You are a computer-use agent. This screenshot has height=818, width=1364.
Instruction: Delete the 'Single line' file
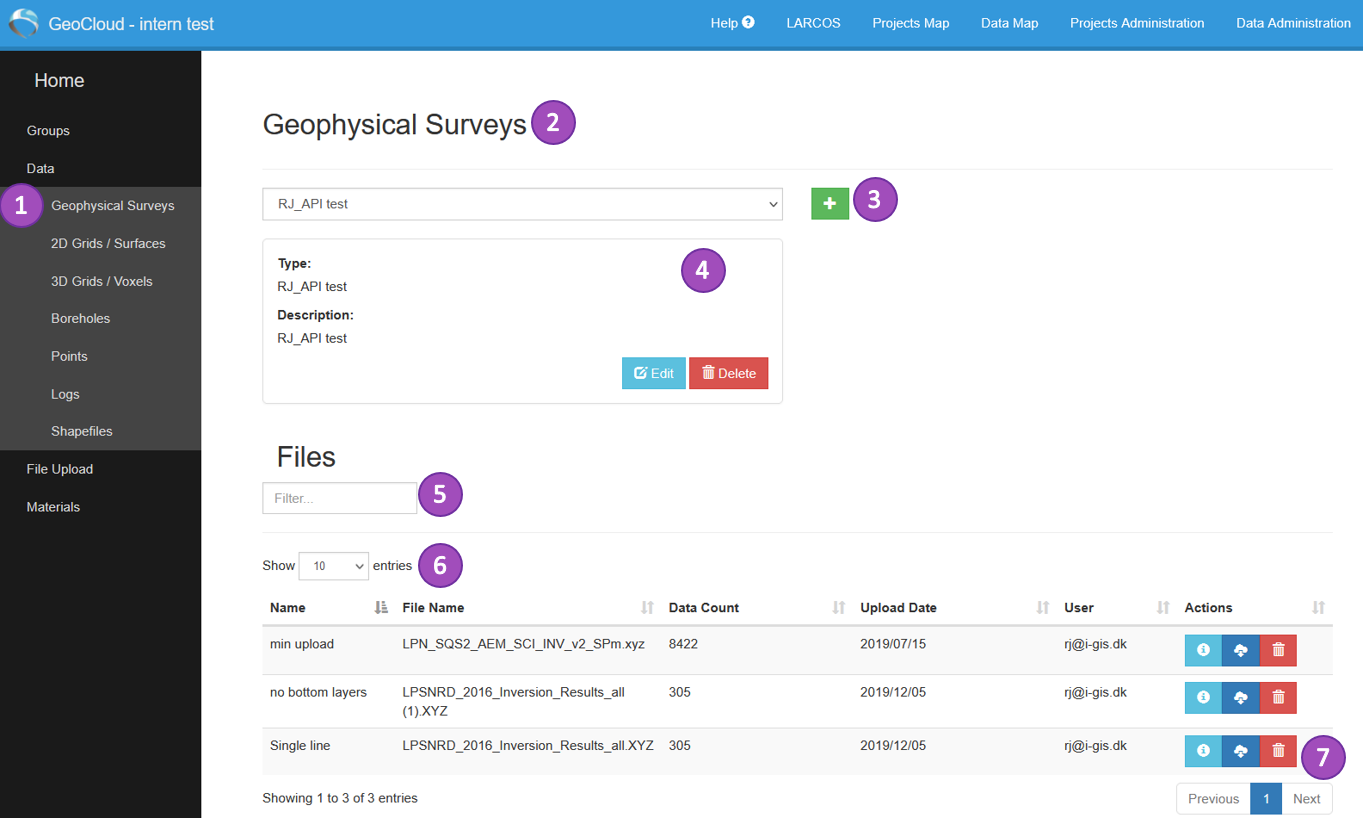(x=1278, y=751)
